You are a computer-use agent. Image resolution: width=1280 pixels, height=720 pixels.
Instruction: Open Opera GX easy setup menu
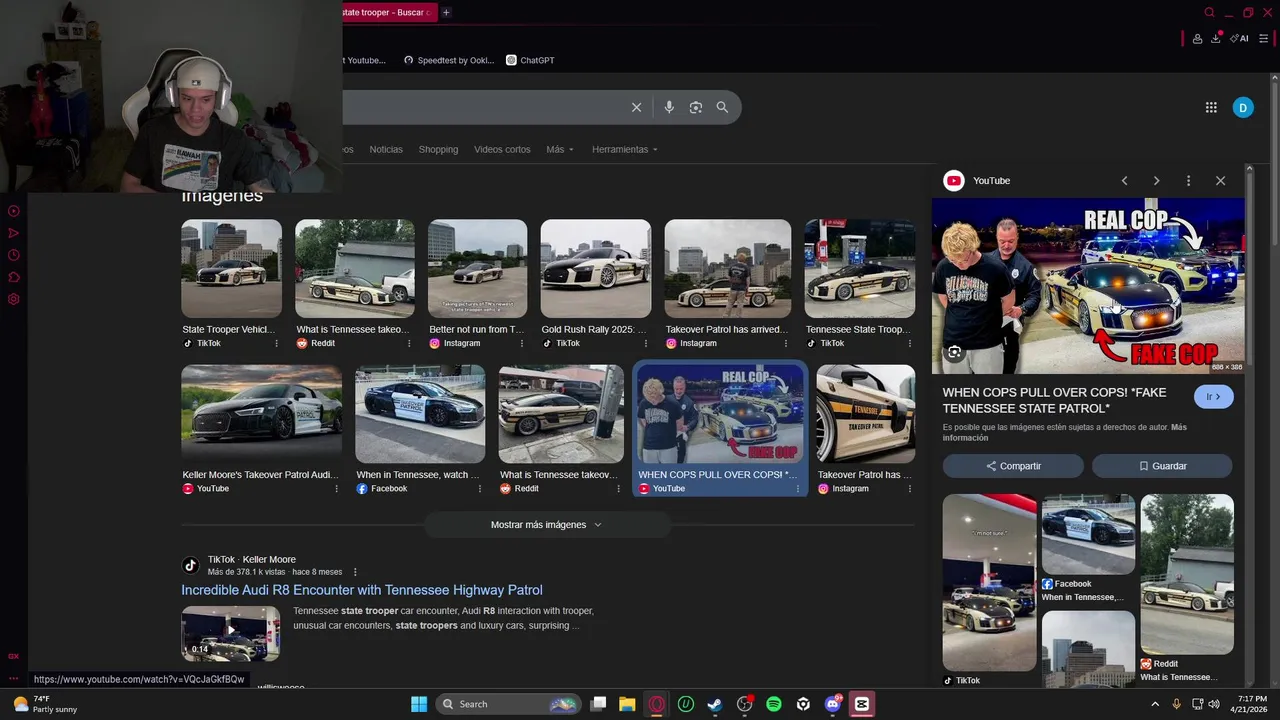(x=1264, y=38)
